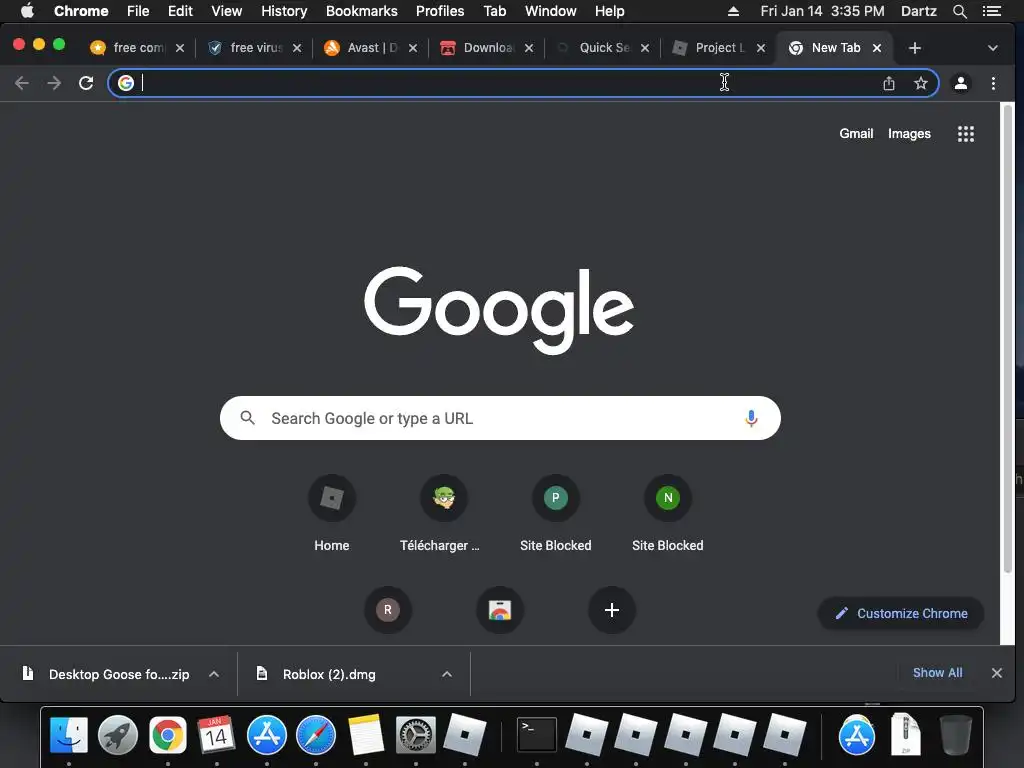Viewport: 1024px width, 768px height.
Task: Open the File menu
Action: [138, 11]
